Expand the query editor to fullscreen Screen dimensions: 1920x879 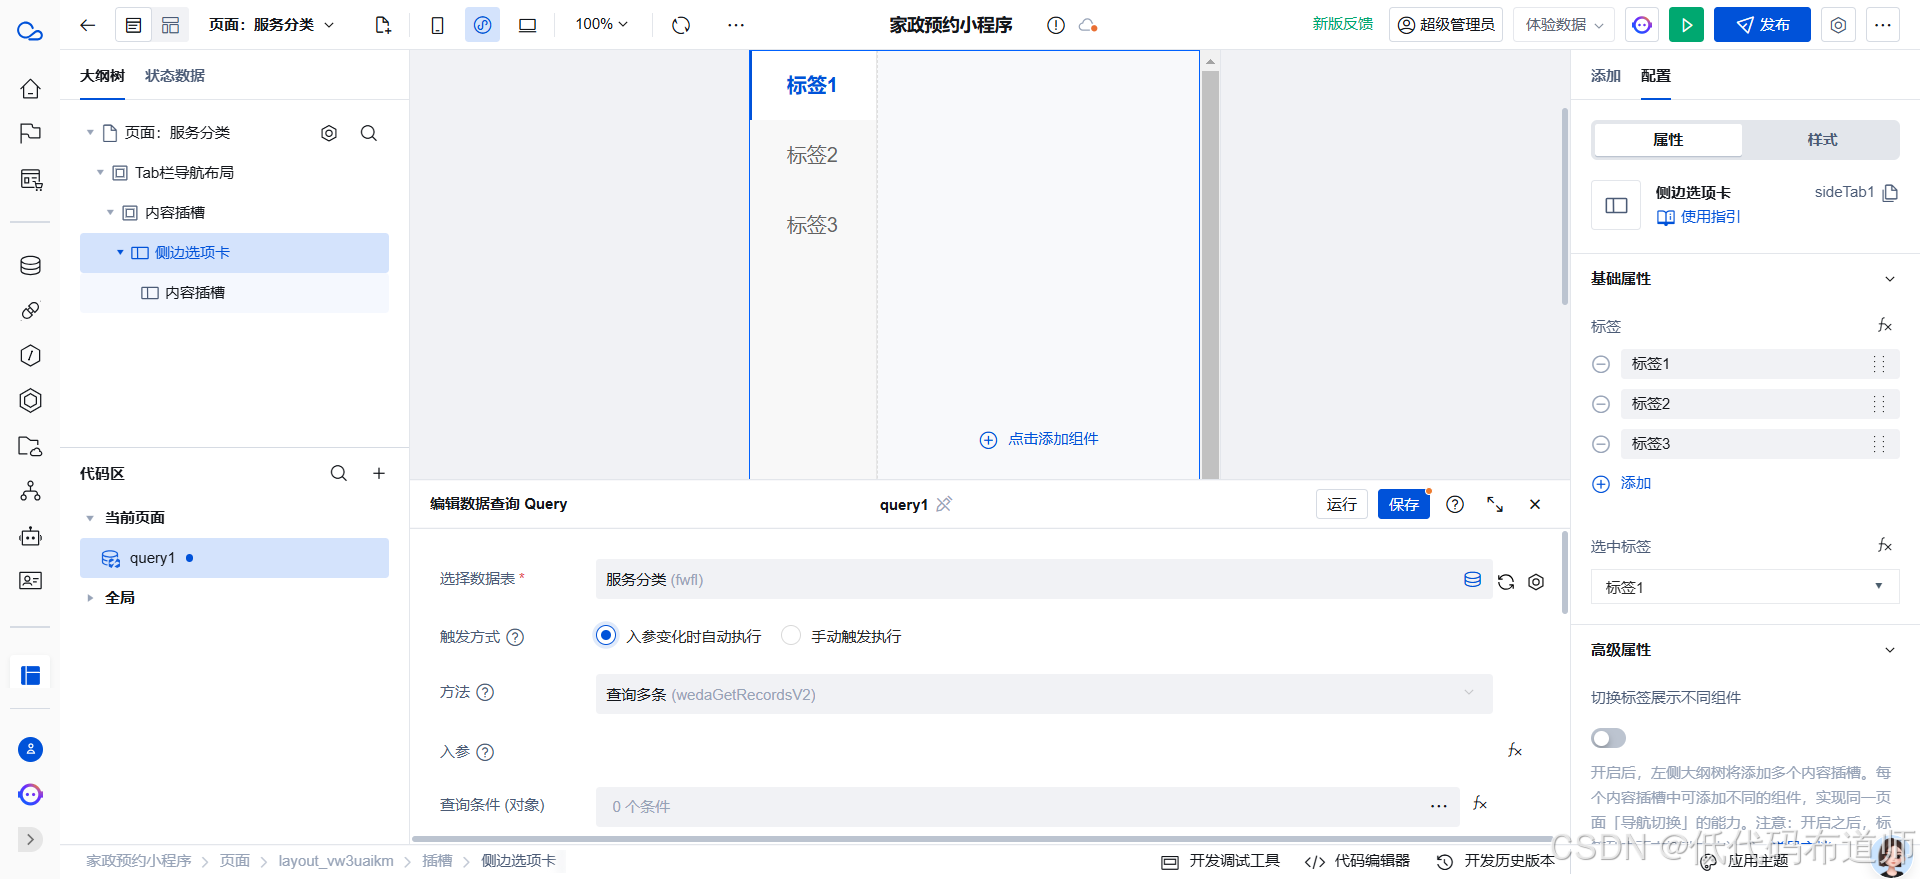(x=1495, y=504)
